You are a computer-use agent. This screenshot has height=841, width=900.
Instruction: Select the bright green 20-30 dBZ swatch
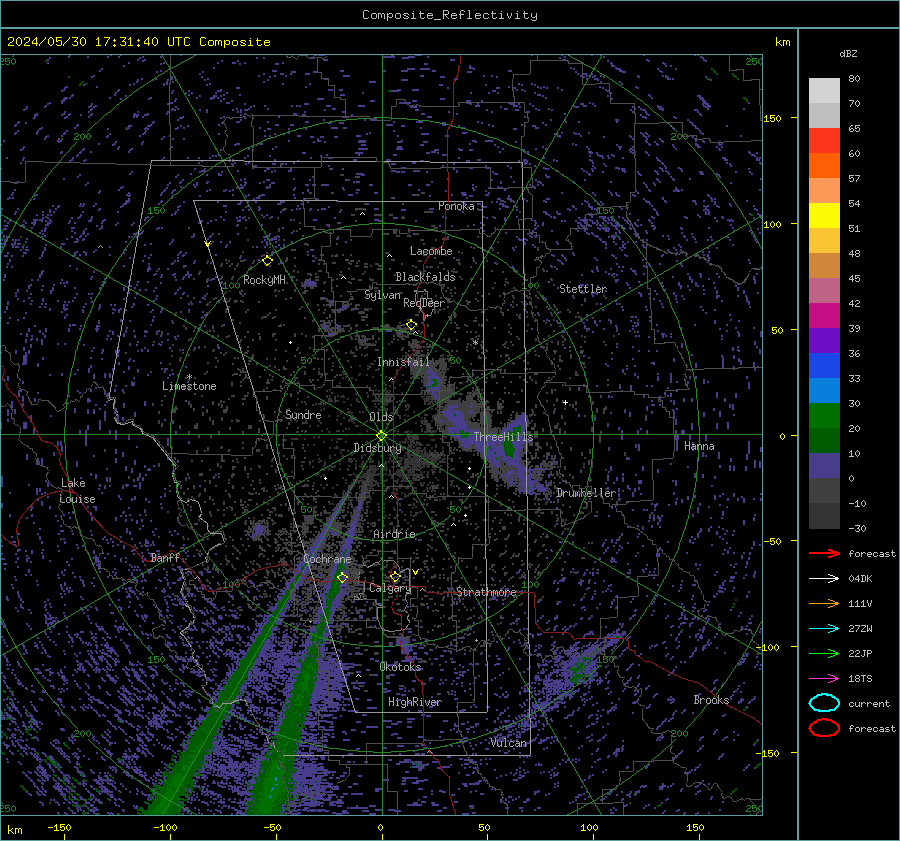pos(824,416)
